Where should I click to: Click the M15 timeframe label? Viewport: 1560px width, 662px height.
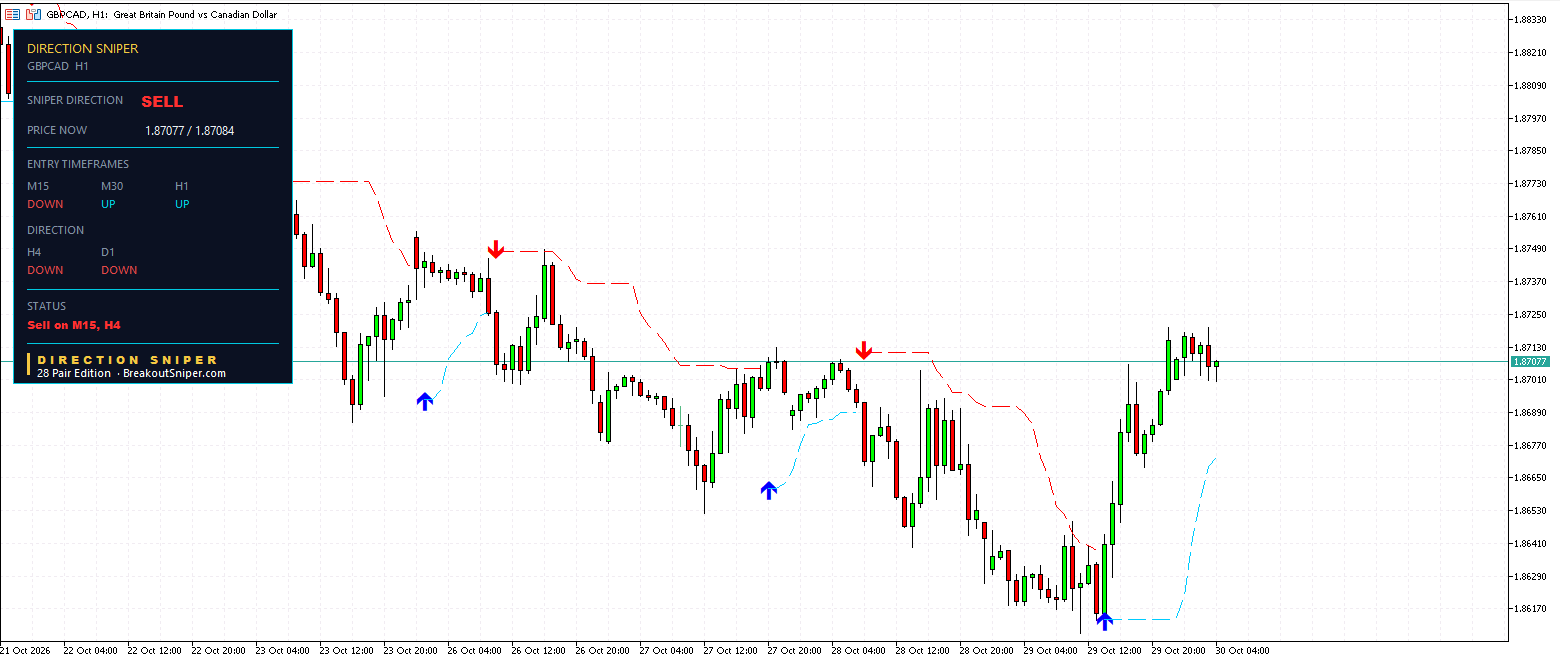(x=38, y=186)
